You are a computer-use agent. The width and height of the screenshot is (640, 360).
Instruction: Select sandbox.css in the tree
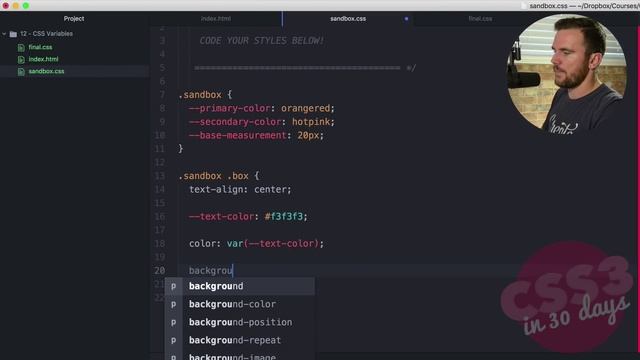[x=46, y=71]
